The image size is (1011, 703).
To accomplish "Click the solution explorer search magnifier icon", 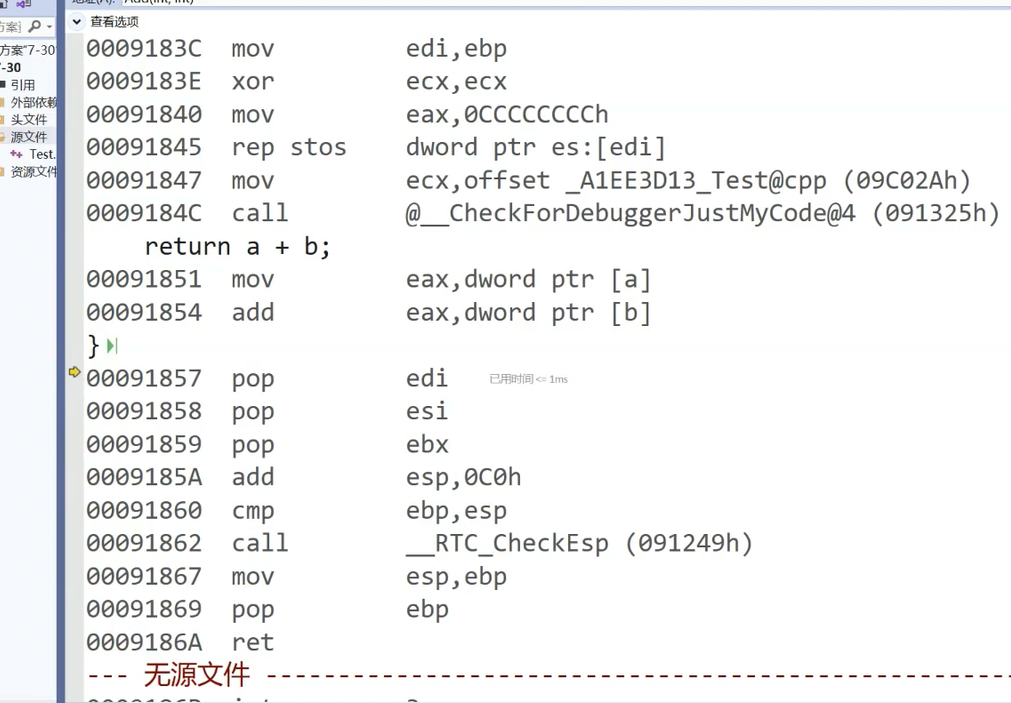I will [35, 26].
